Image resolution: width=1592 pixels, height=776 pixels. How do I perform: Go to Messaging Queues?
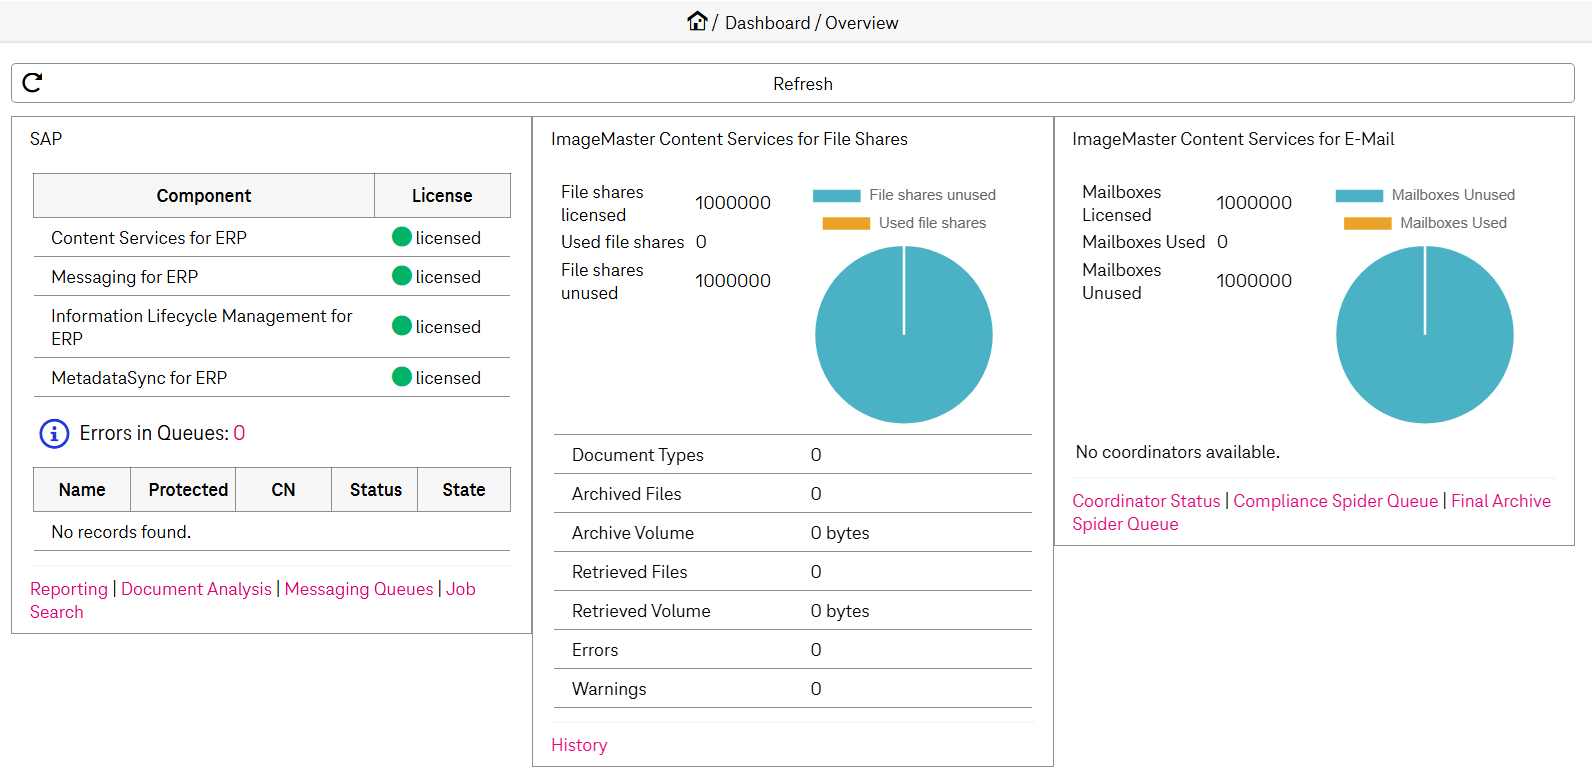pyautogui.click(x=359, y=589)
